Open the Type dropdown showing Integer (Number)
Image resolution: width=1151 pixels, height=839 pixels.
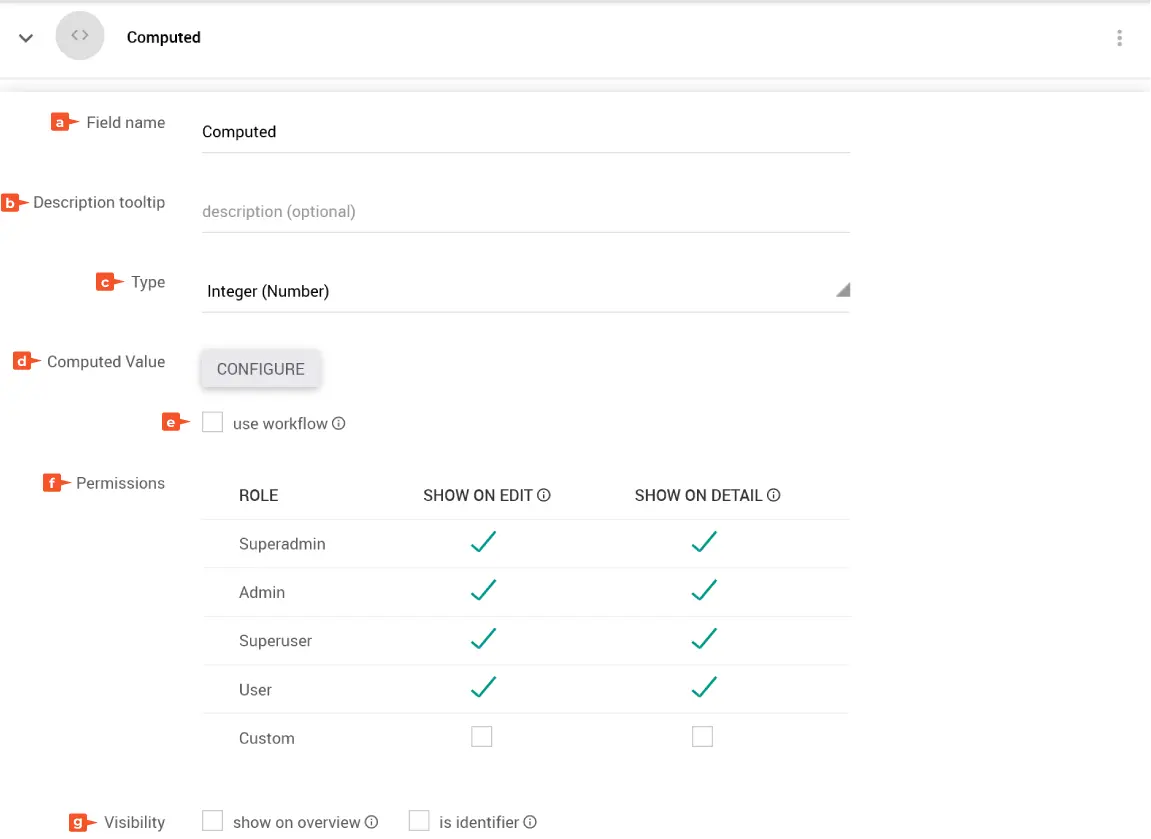(525, 291)
